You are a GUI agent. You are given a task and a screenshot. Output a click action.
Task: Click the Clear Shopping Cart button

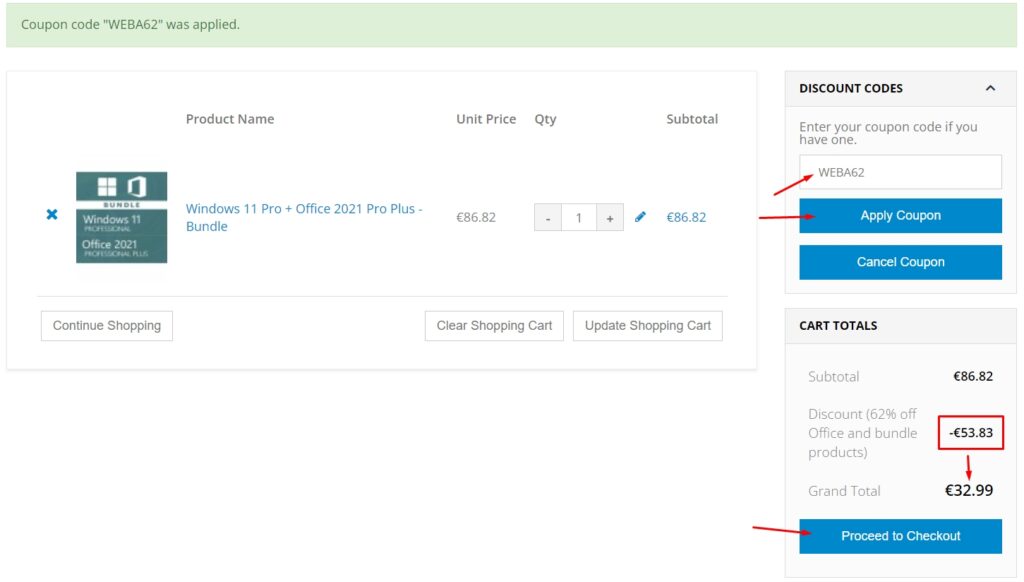[494, 326]
